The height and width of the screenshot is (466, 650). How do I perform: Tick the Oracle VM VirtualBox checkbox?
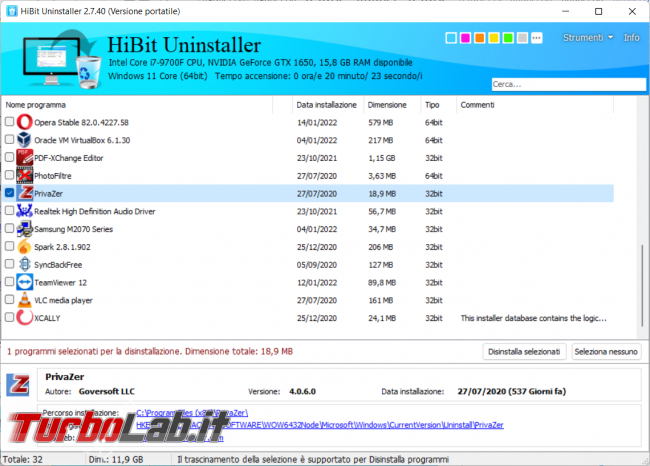coord(9,140)
